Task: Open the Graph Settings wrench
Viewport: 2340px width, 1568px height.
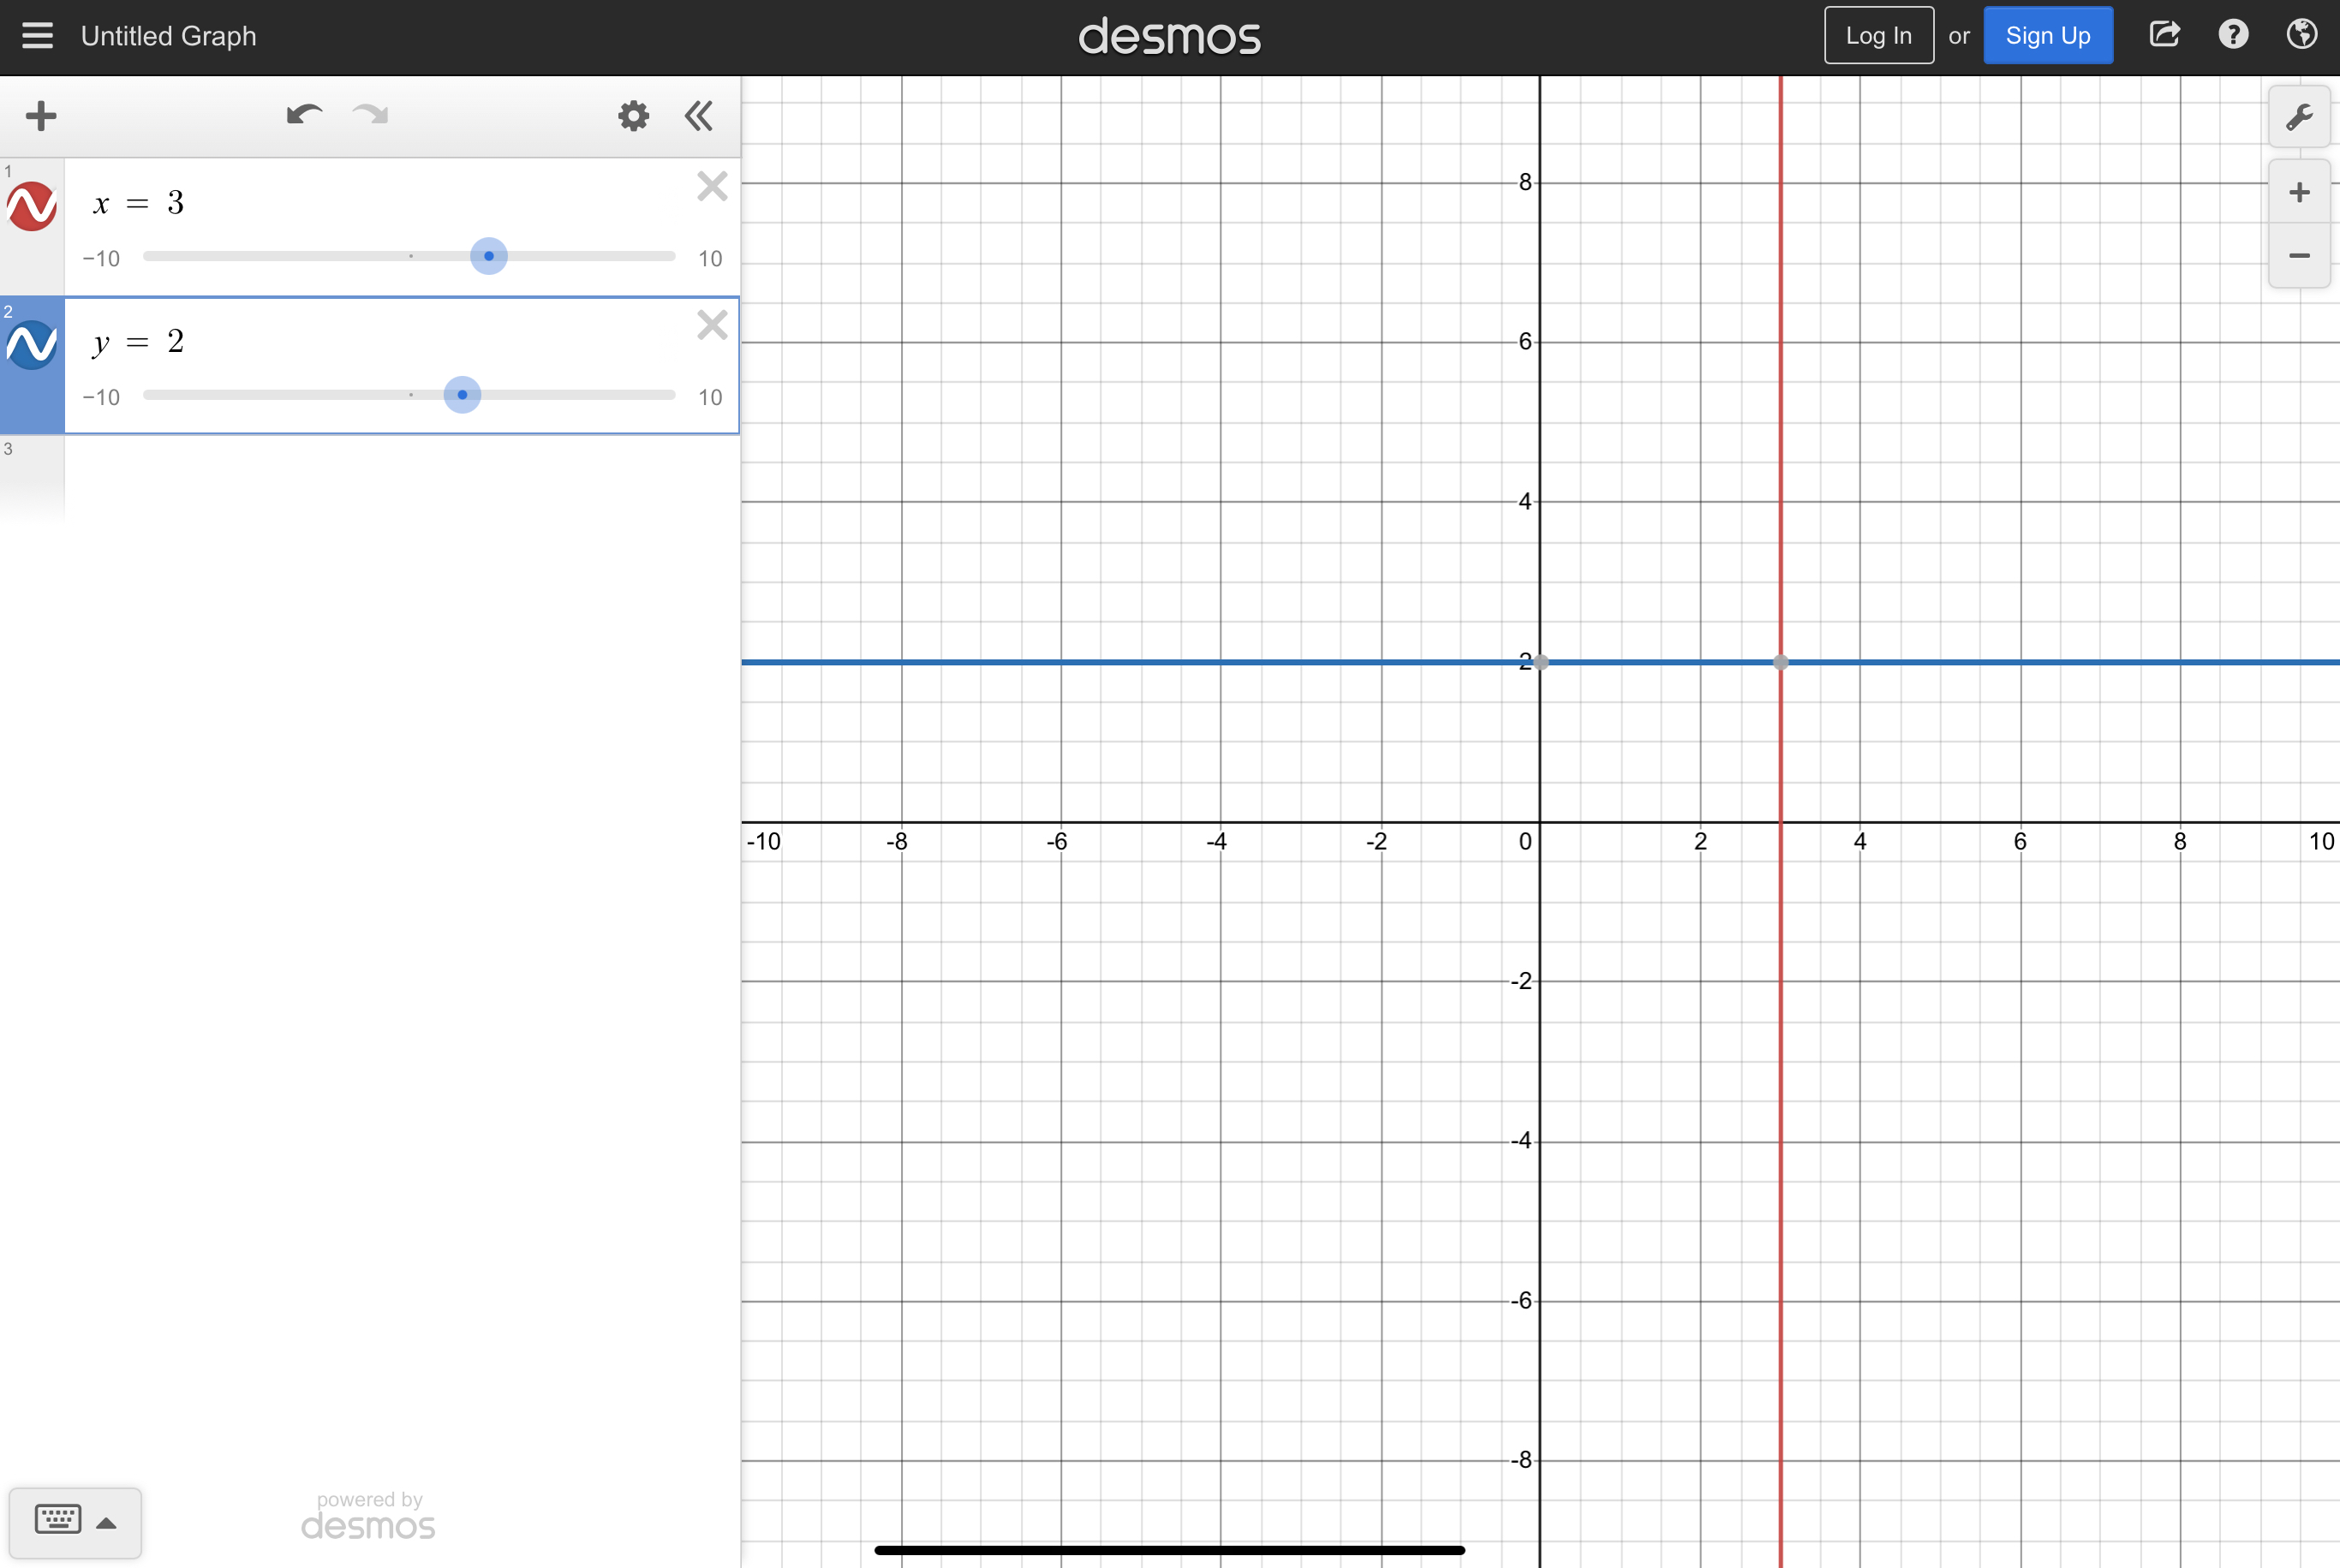Action: click(2299, 117)
